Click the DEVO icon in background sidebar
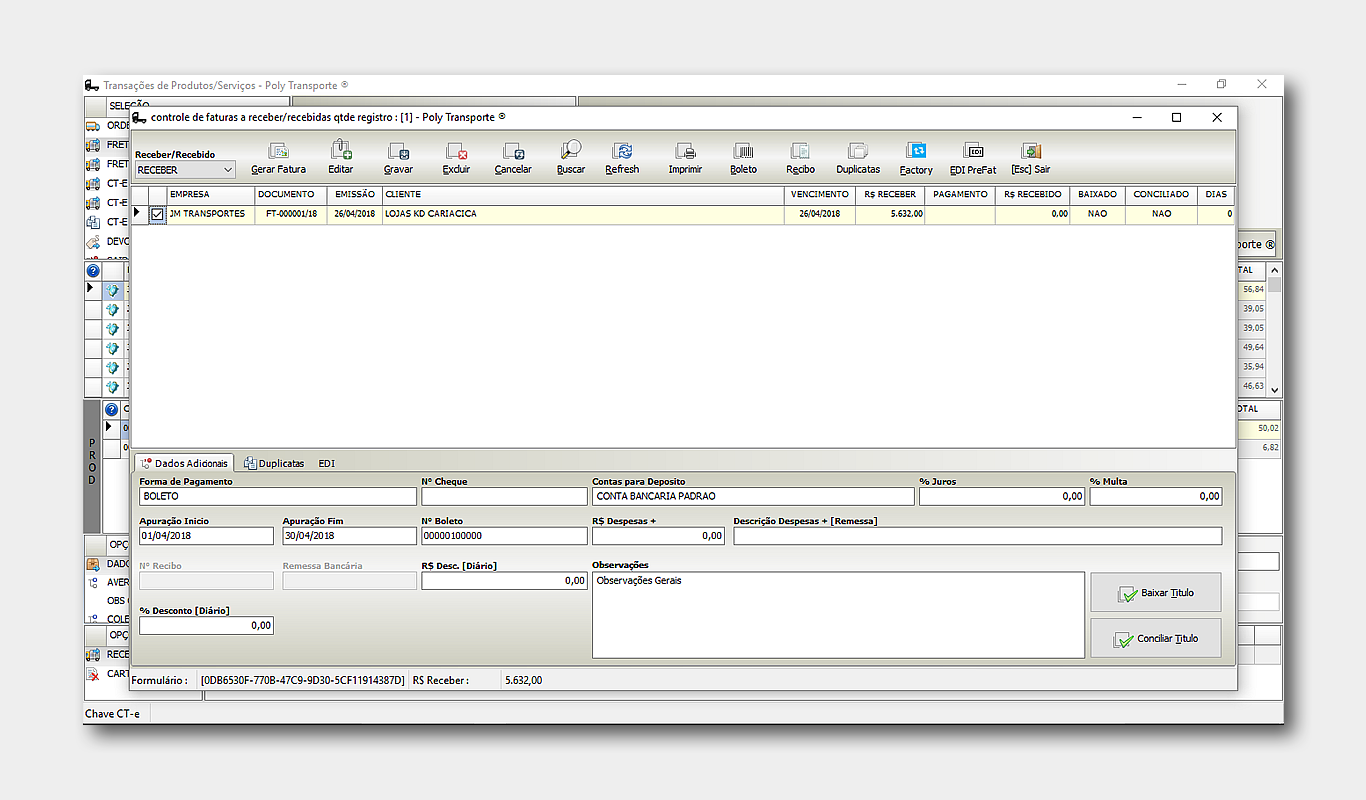This screenshot has width=1366, height=800. click(93, 242)
